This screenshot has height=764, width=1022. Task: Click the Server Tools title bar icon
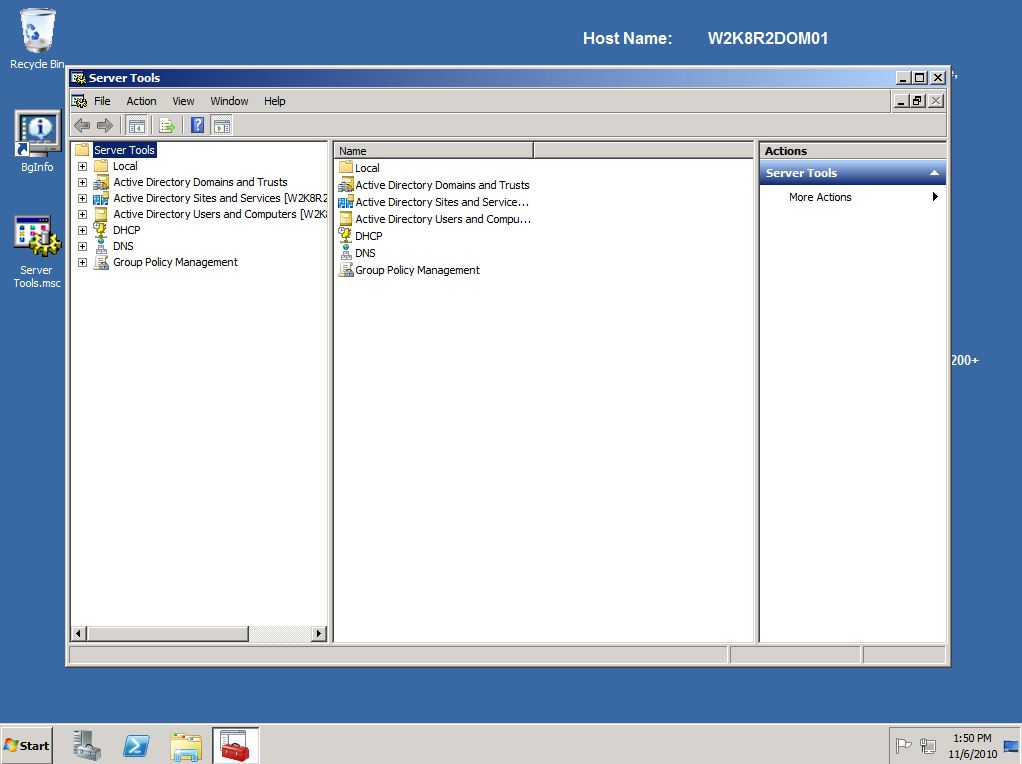tap(79, 78)
